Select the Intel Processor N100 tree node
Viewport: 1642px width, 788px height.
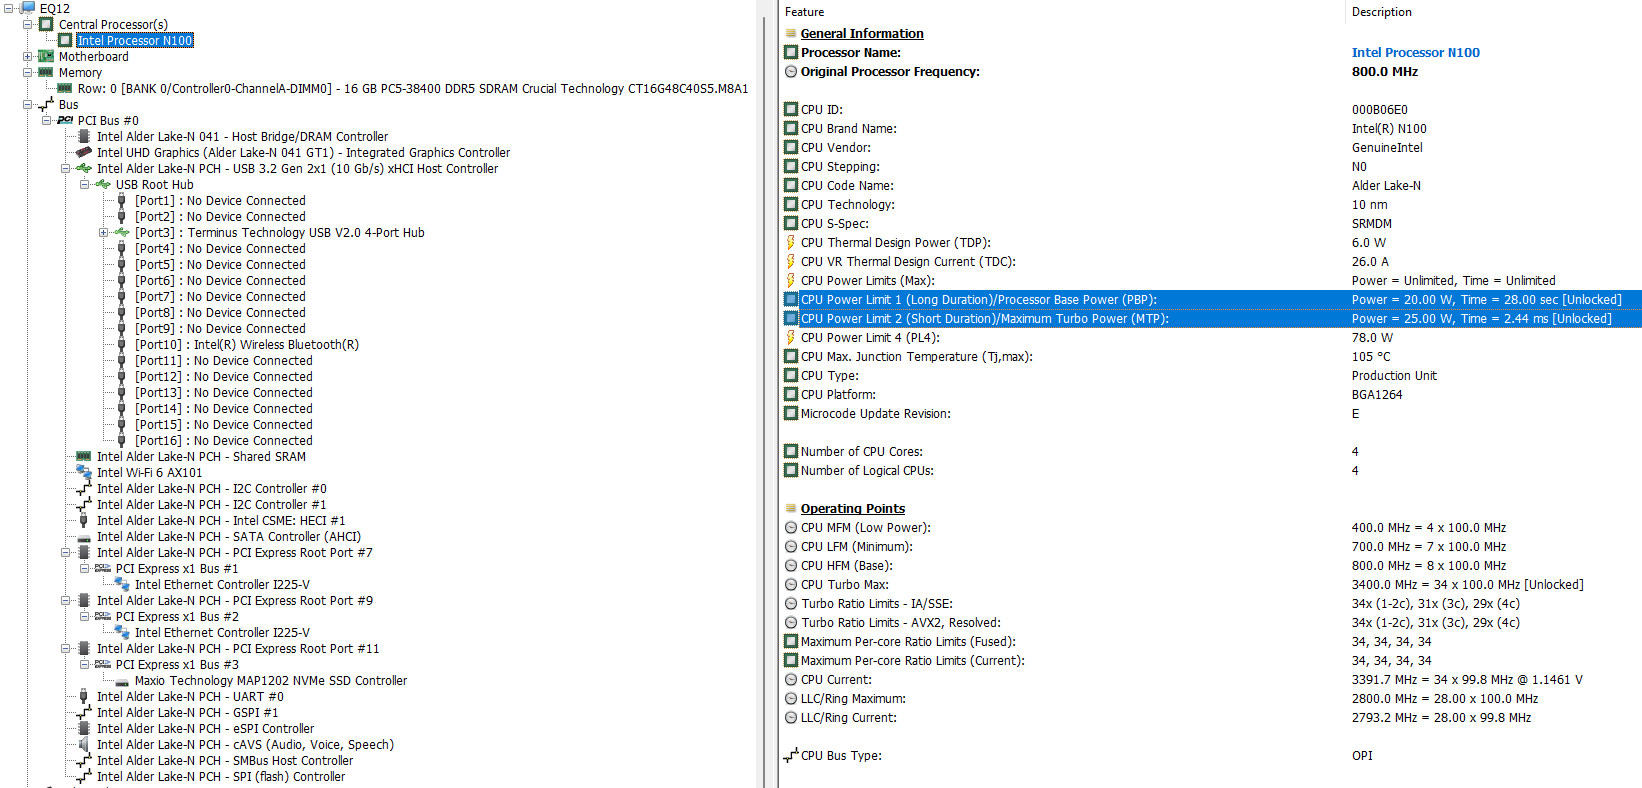click(135, 41)
